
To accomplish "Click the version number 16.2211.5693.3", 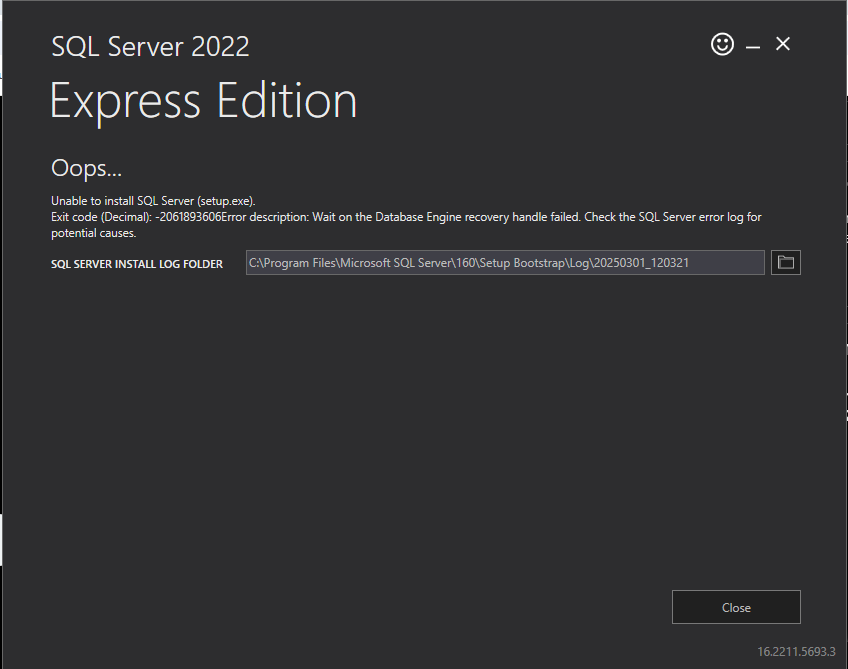I will coord(796,652).
